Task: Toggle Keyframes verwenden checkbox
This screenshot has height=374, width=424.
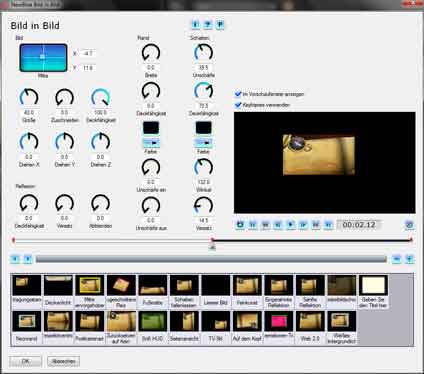Action: click(x=238, y=105)
